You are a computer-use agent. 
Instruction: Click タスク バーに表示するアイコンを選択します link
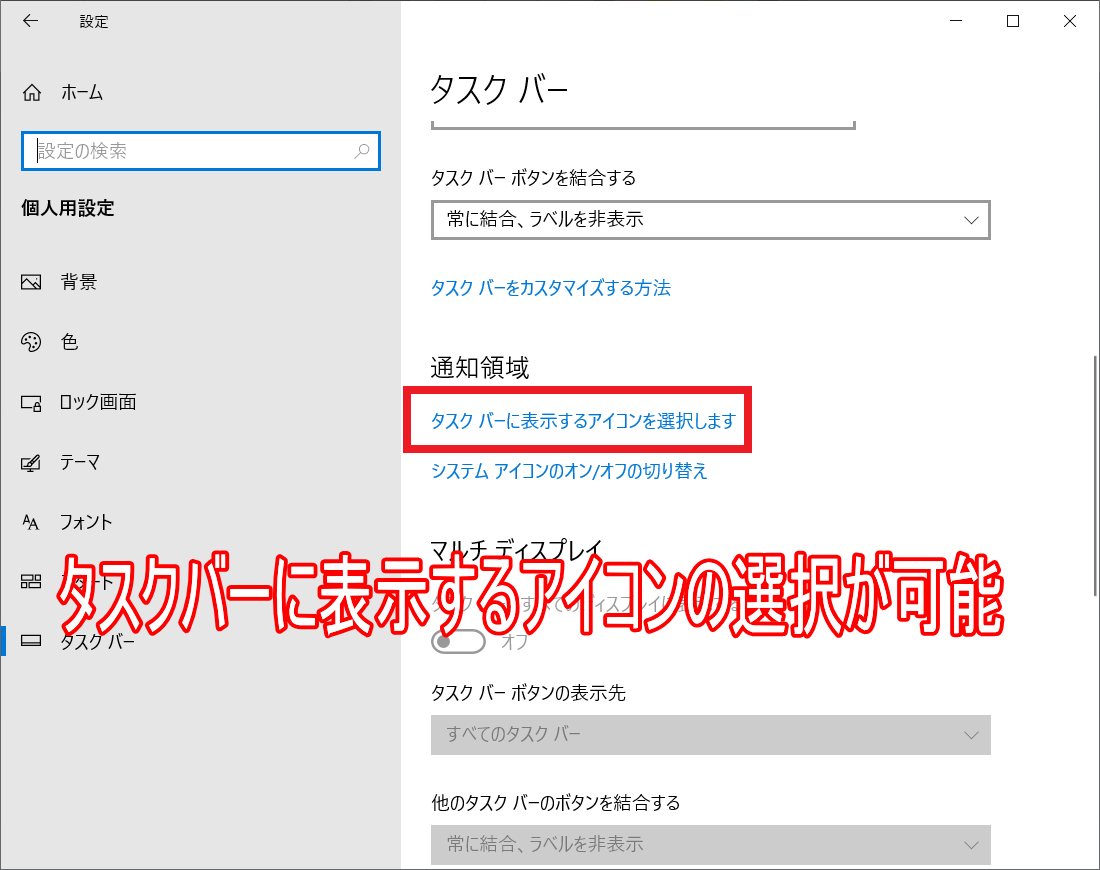coord(583,420)
